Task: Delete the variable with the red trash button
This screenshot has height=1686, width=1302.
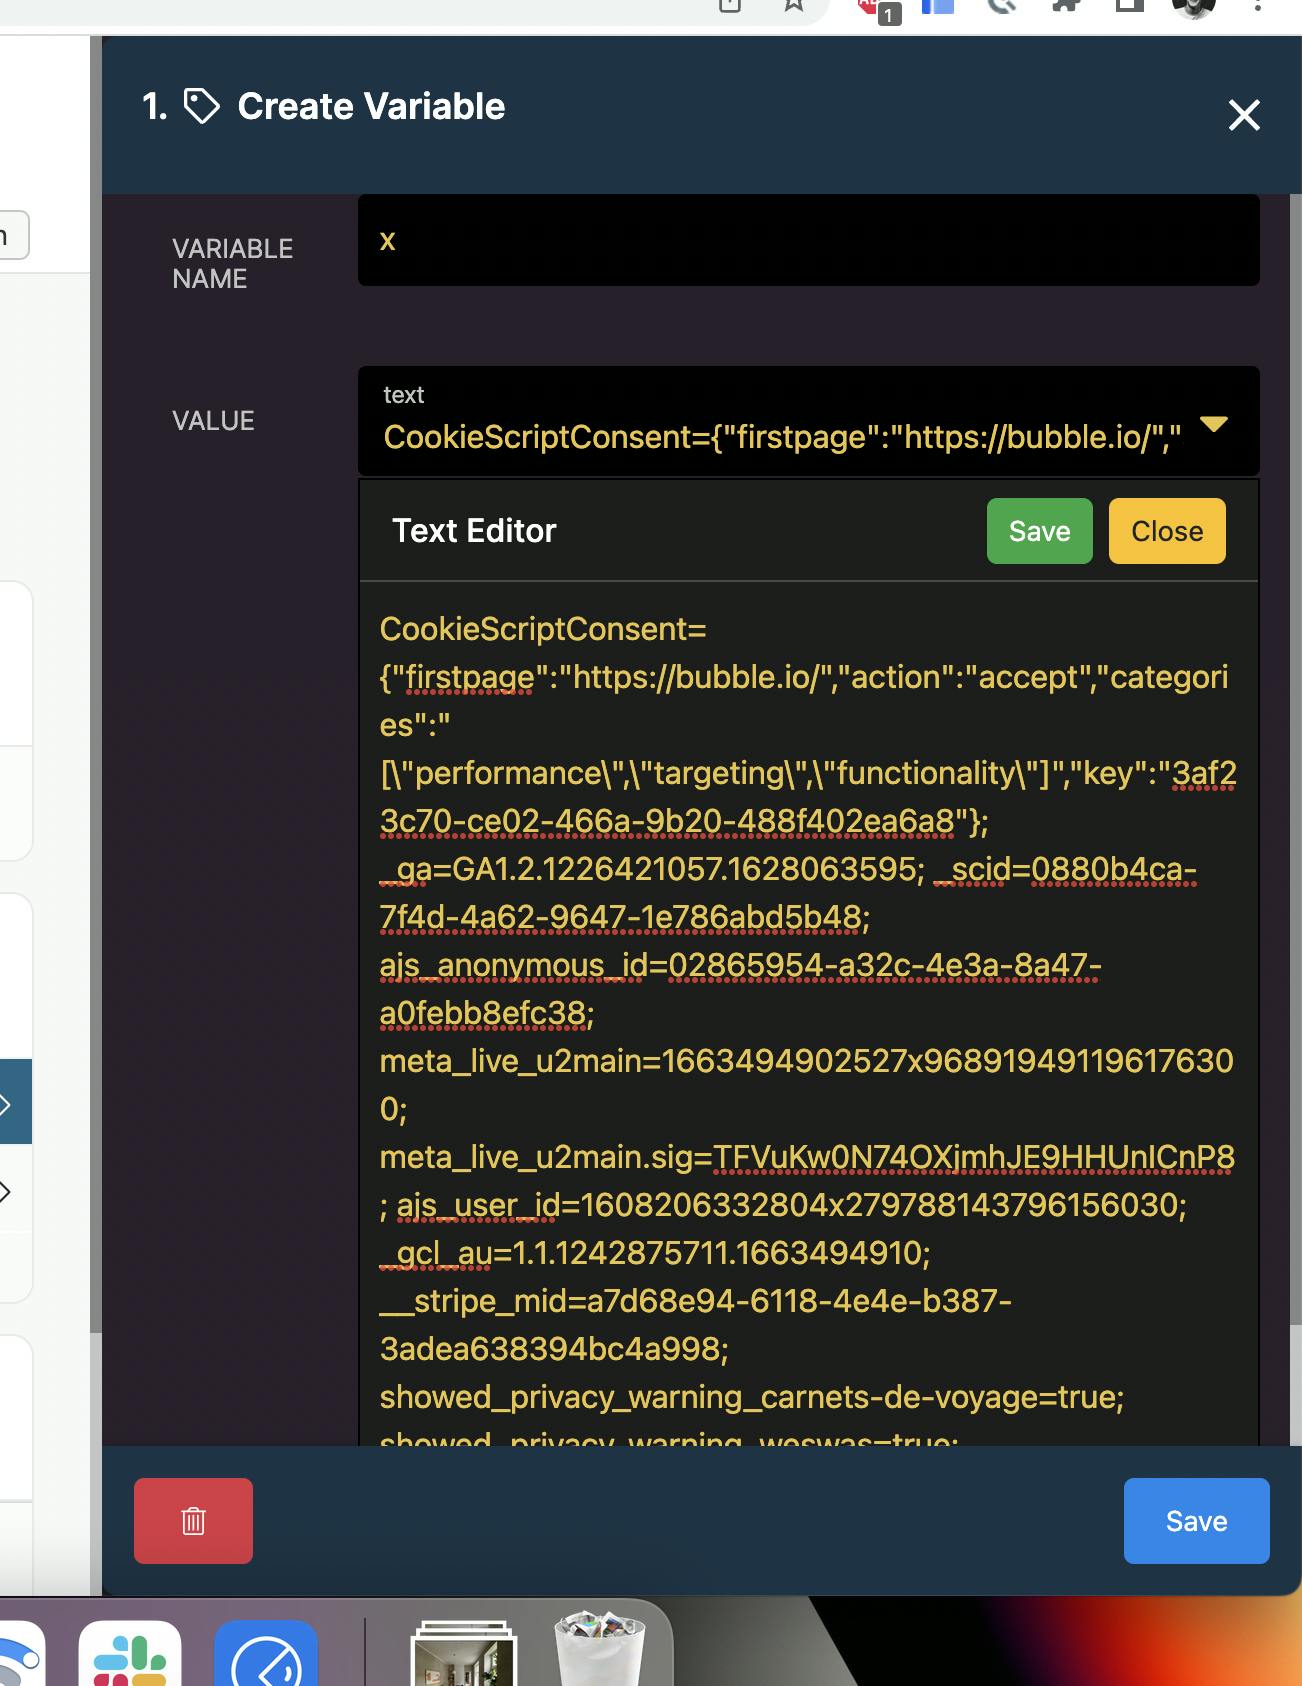Action: (x=193, y=1520)
